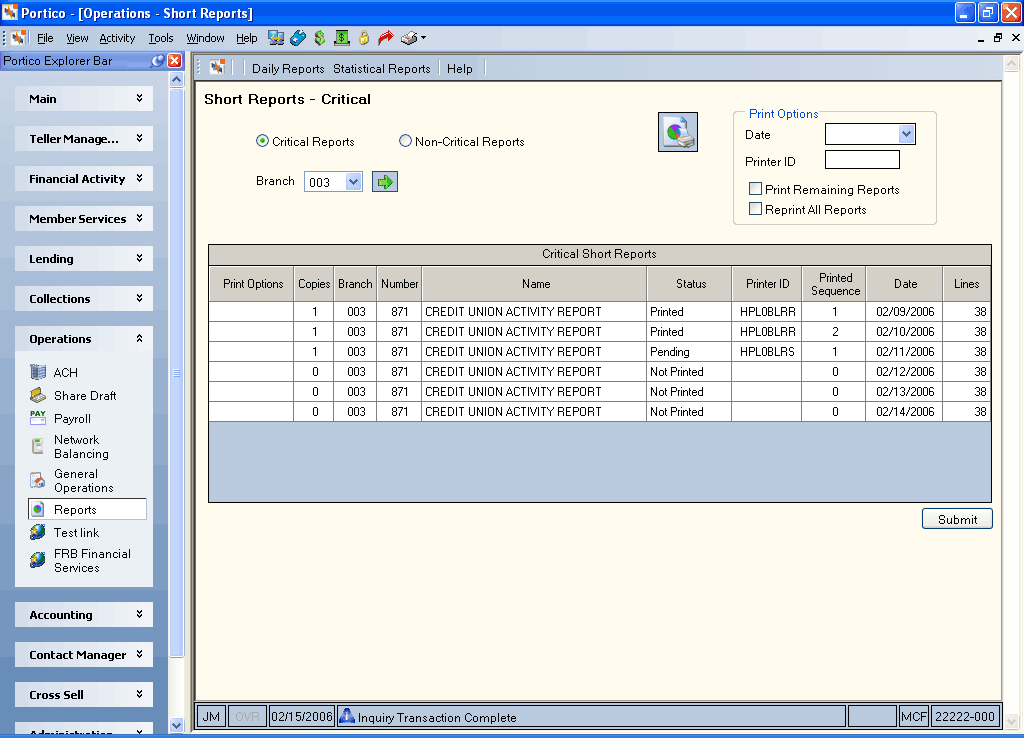1024x738 pixels.
Task: Open the Statistical Reports menu
Action: (381, 69)
